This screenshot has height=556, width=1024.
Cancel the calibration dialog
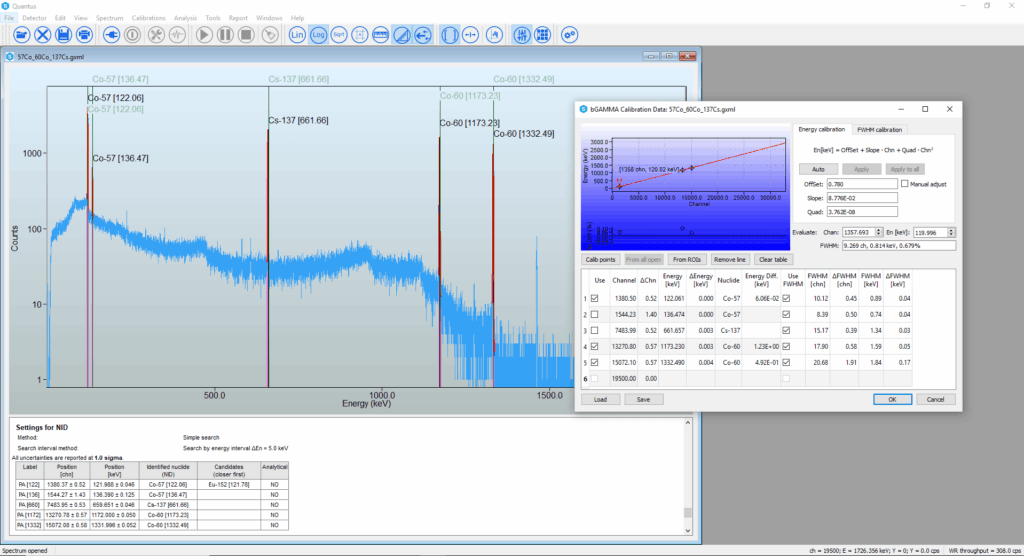coord(935,399)
